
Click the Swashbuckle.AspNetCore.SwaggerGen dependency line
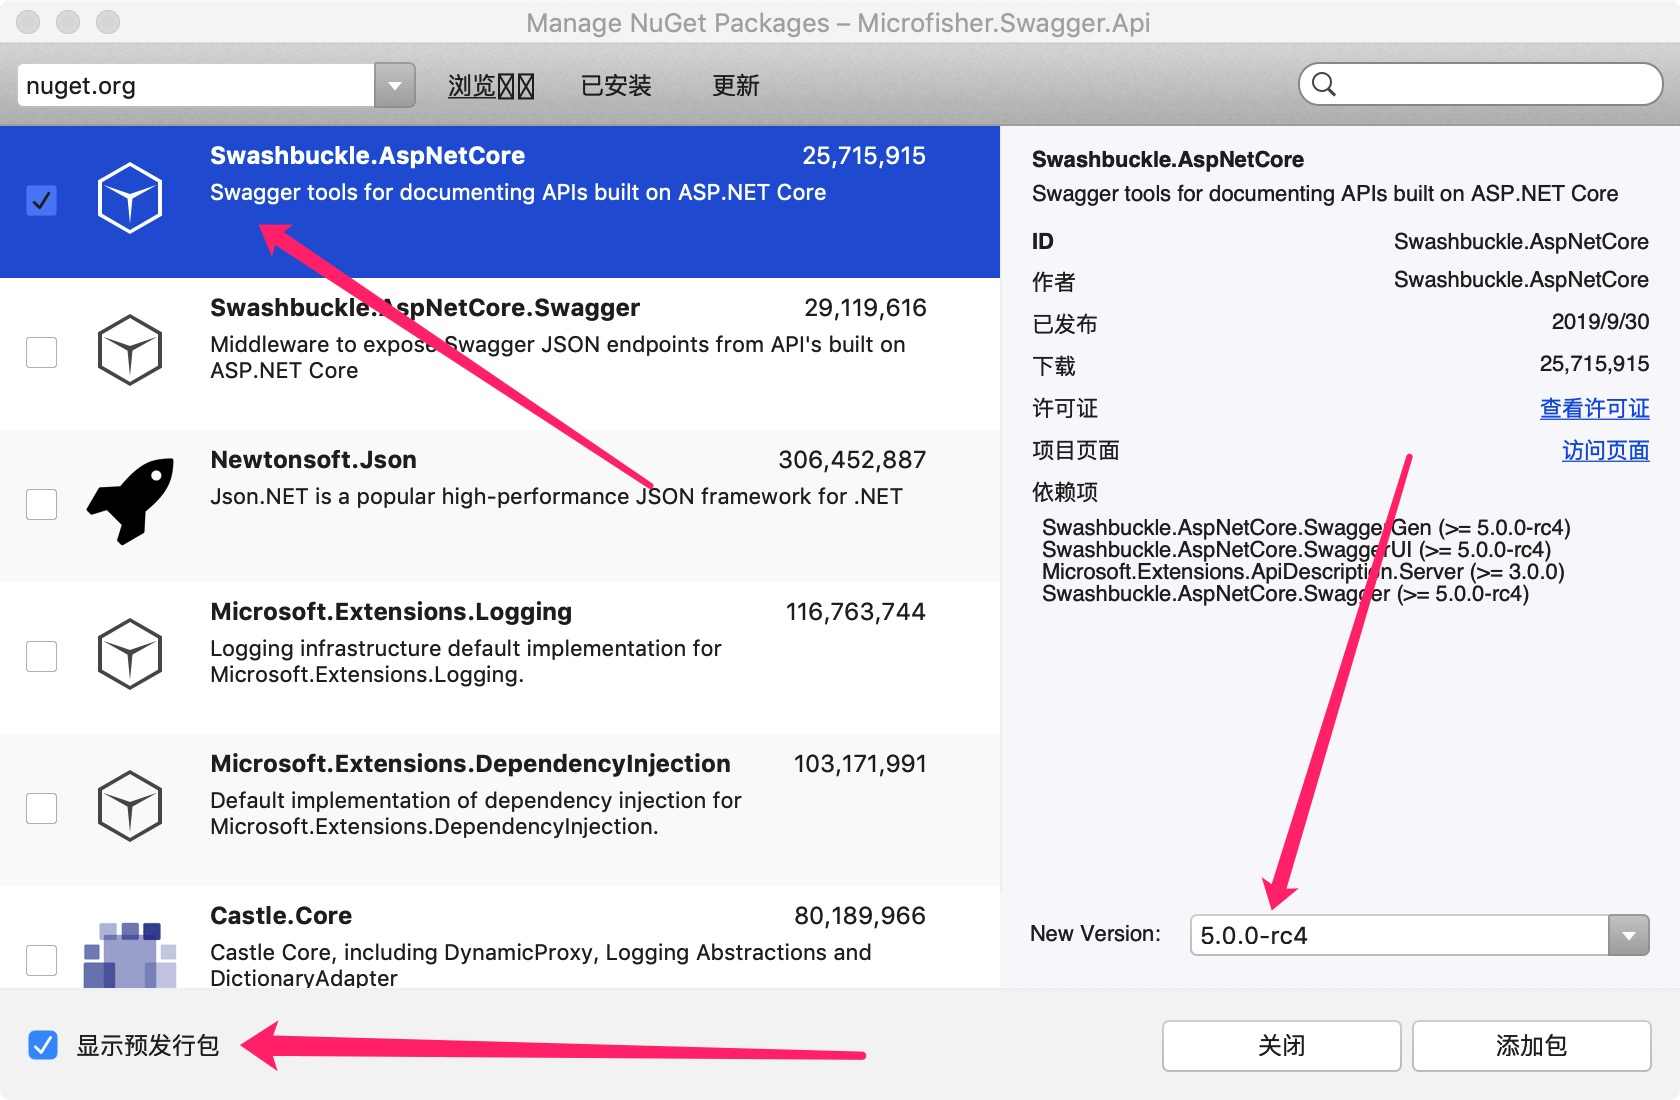point(1306,528)
